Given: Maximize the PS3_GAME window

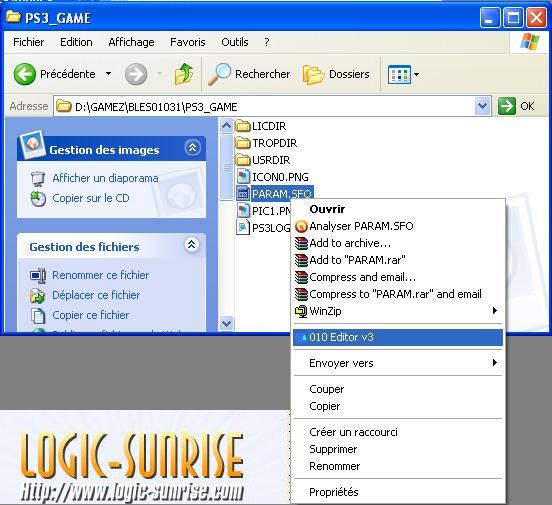Looking at the screenshot, I should pos(513,18).
